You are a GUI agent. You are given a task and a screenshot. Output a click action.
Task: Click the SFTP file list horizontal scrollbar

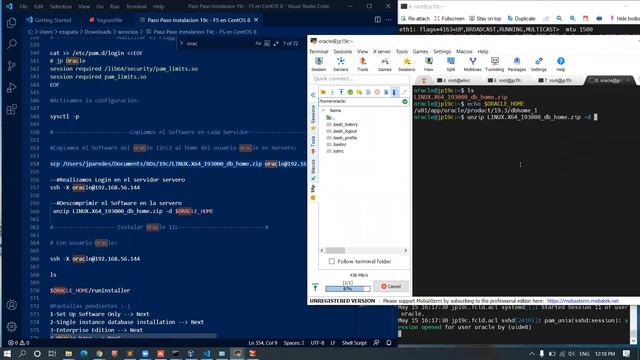363,250
